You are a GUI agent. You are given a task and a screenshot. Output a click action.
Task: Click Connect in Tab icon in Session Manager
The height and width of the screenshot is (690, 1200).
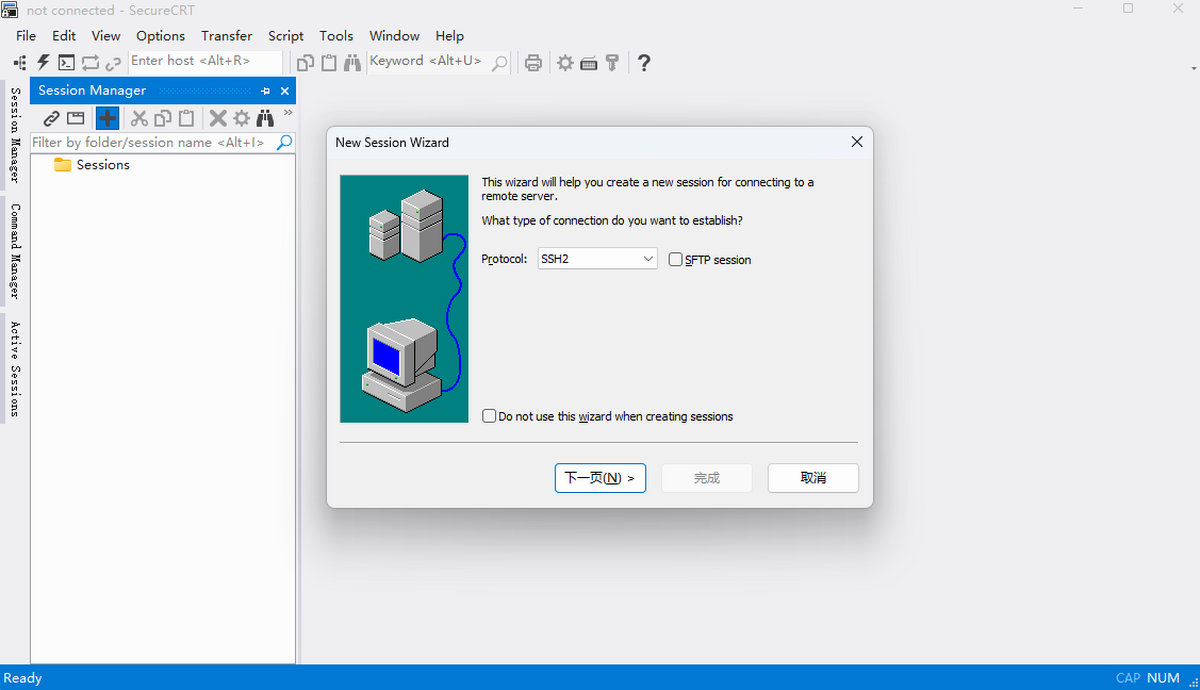pos(75,118)
